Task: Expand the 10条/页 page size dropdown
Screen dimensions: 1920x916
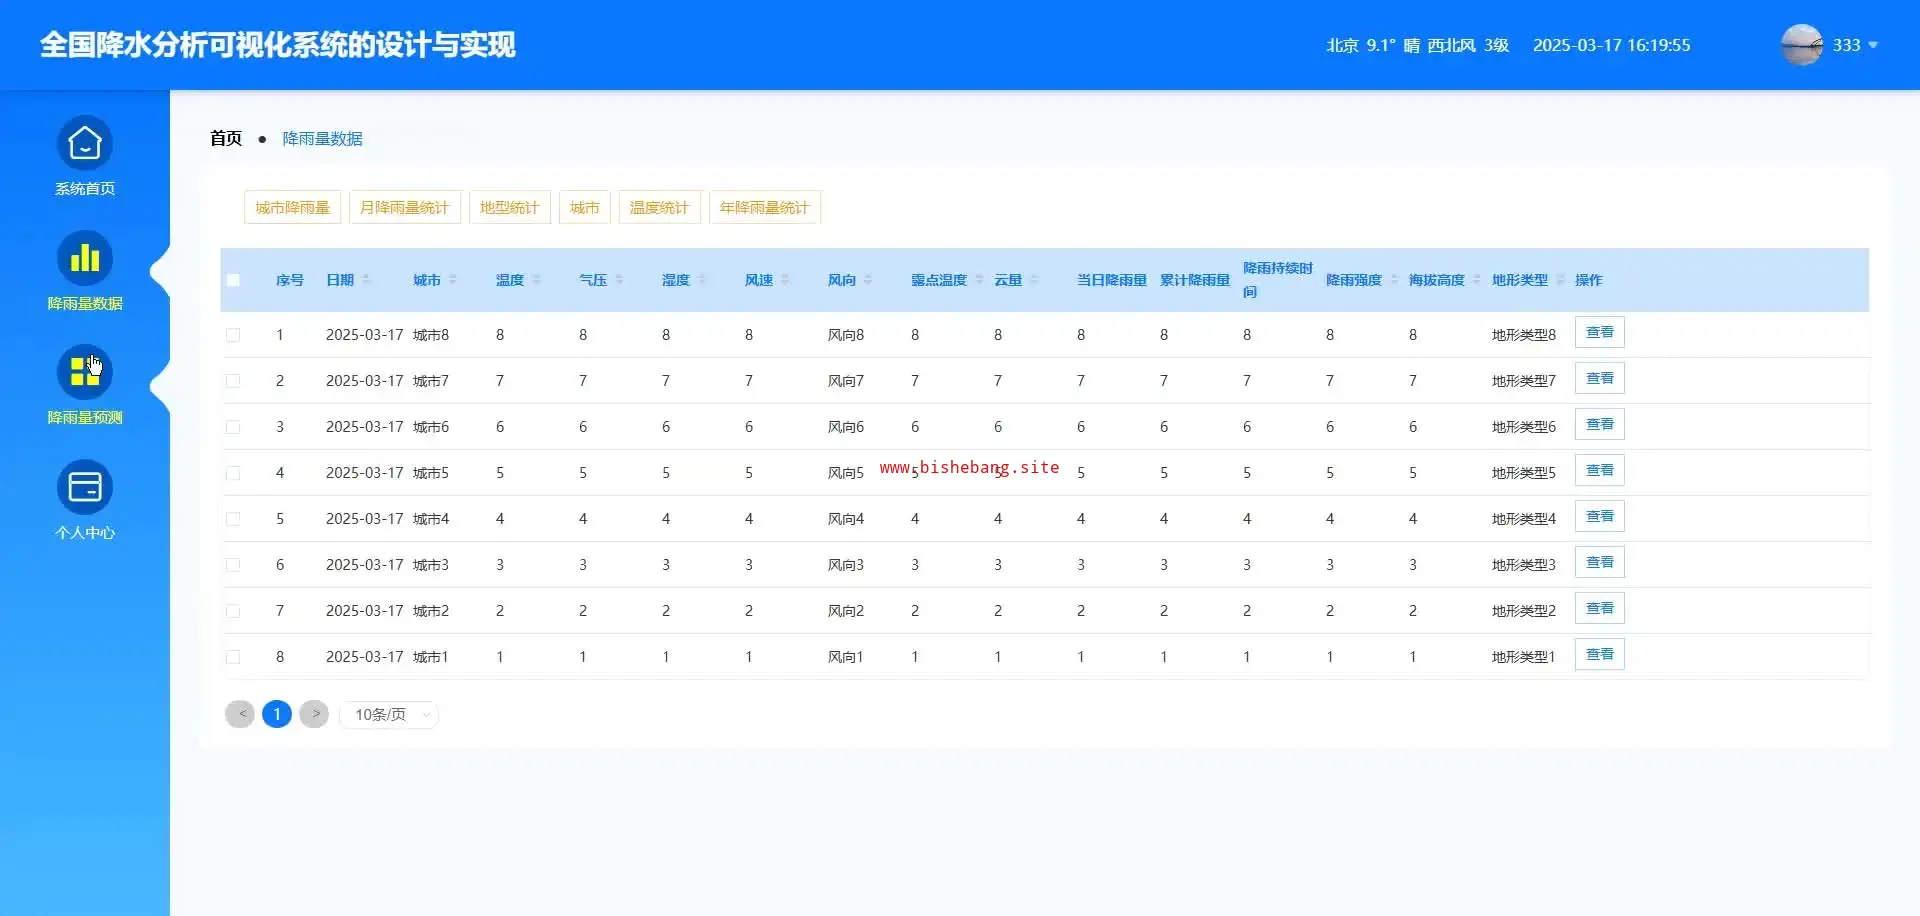Action: coord(389,715)
